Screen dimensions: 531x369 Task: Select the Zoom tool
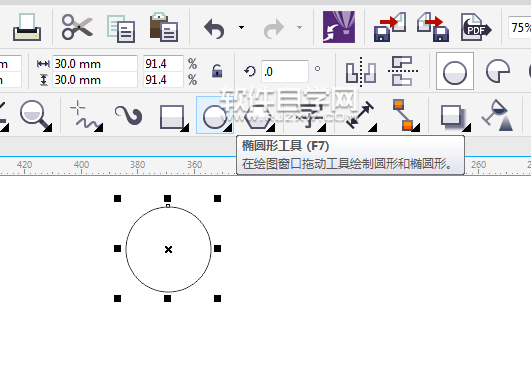pos(36,116)
